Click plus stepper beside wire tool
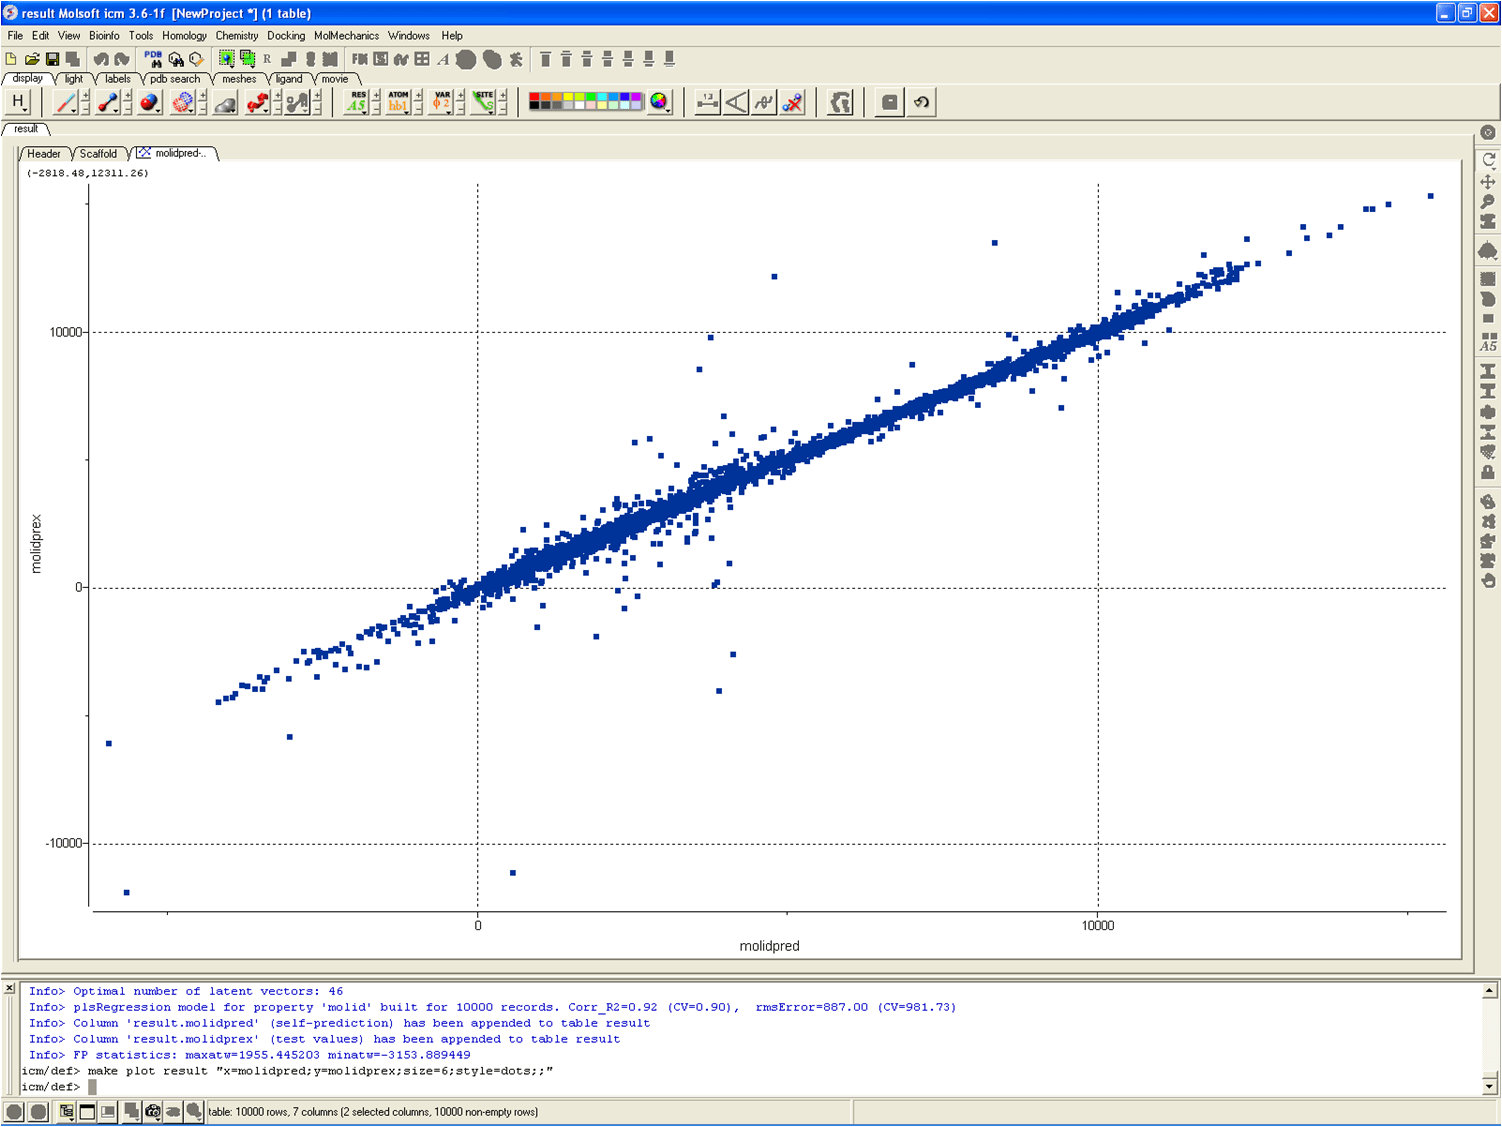The image size is (1502, 1127). tap(85, 96)
